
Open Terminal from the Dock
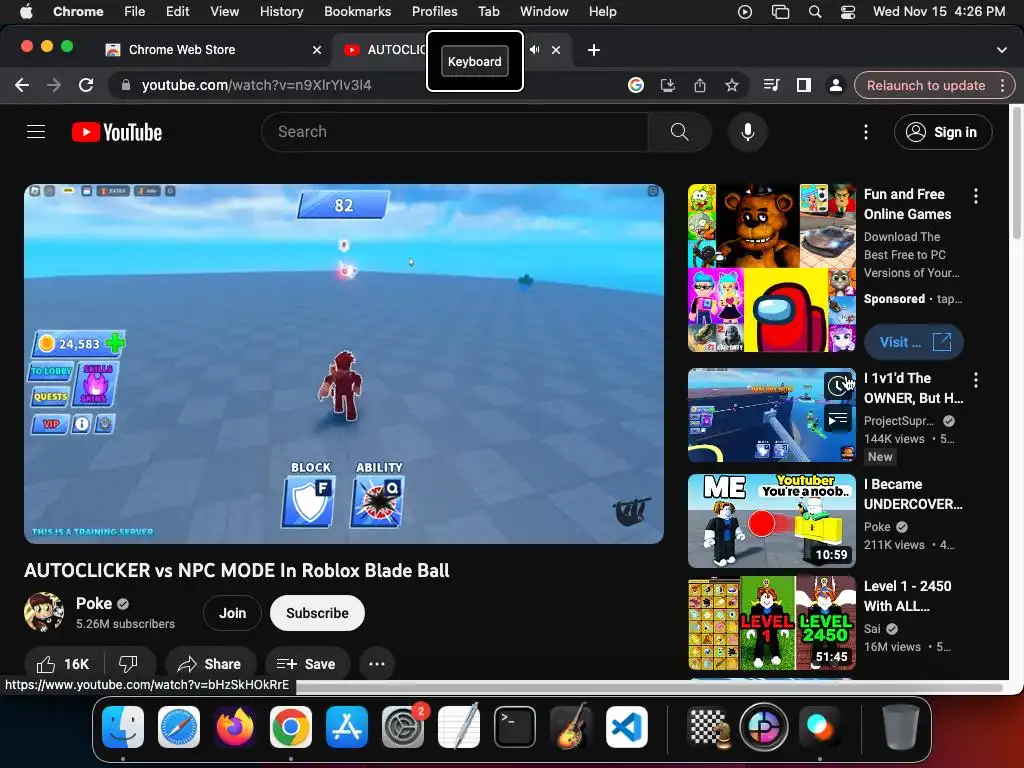coord(515,727)
